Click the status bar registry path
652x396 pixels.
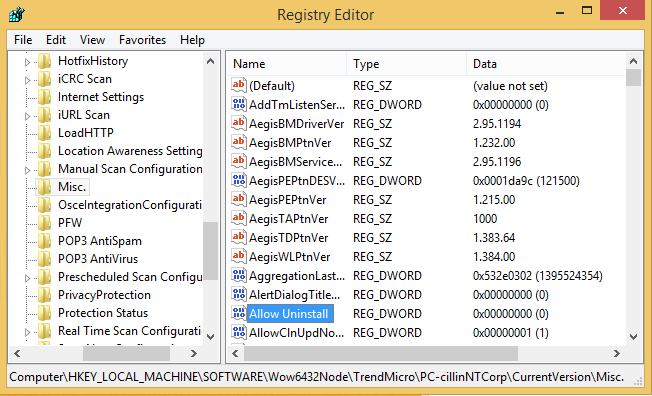coord(316,377)
